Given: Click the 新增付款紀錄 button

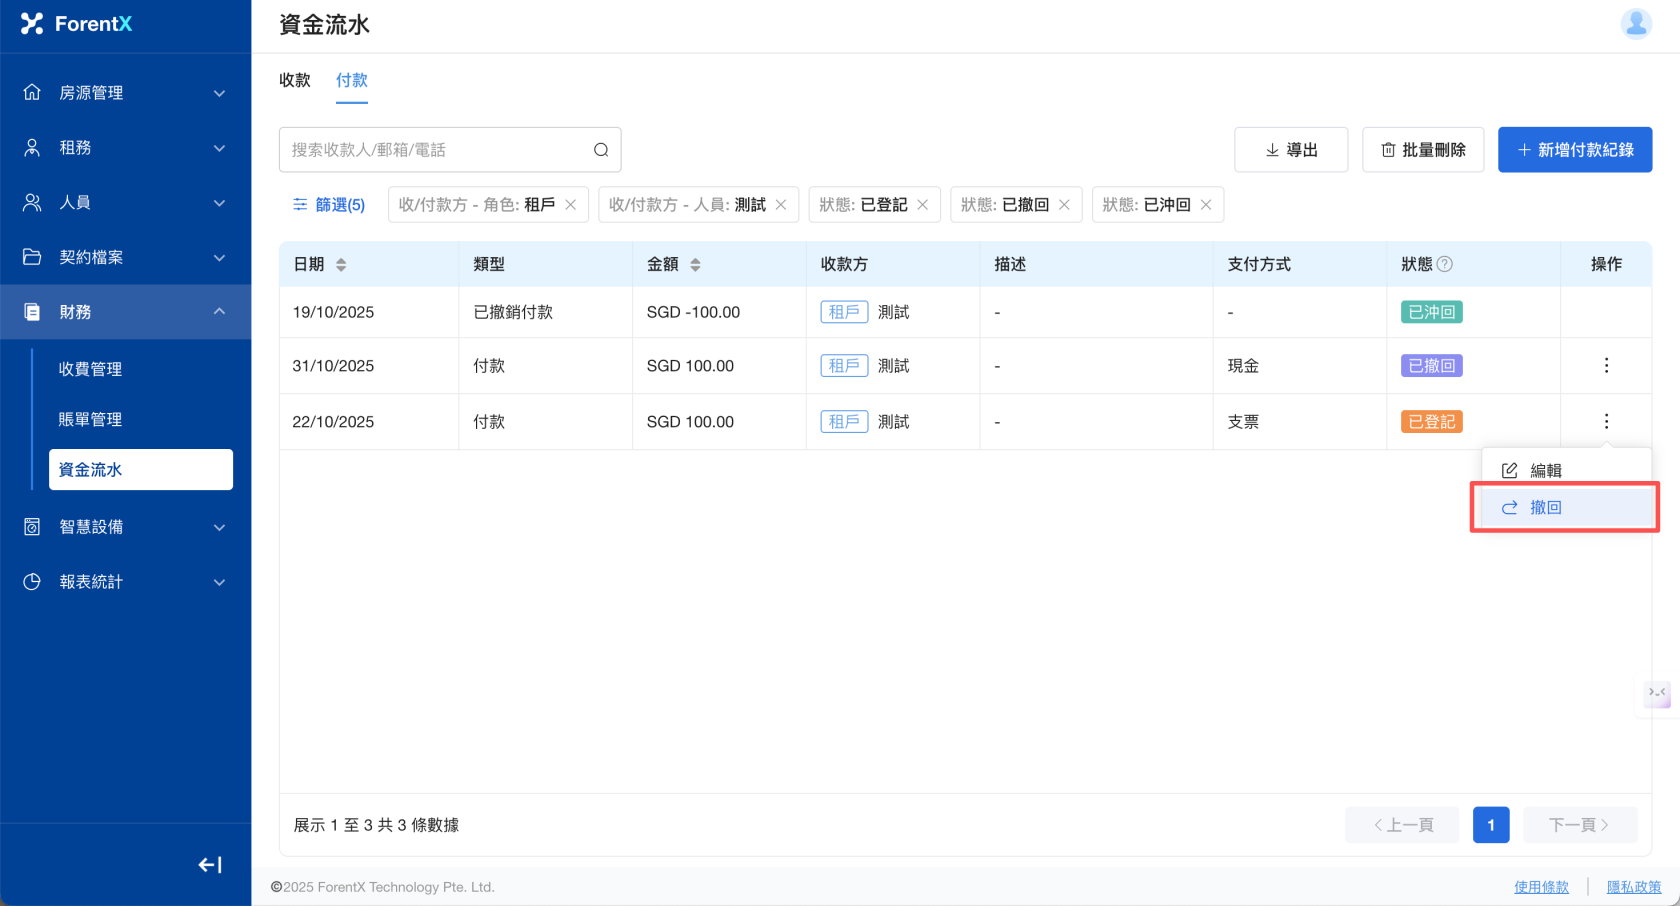Looking at the screenshot, I should tap(1574, 150).
